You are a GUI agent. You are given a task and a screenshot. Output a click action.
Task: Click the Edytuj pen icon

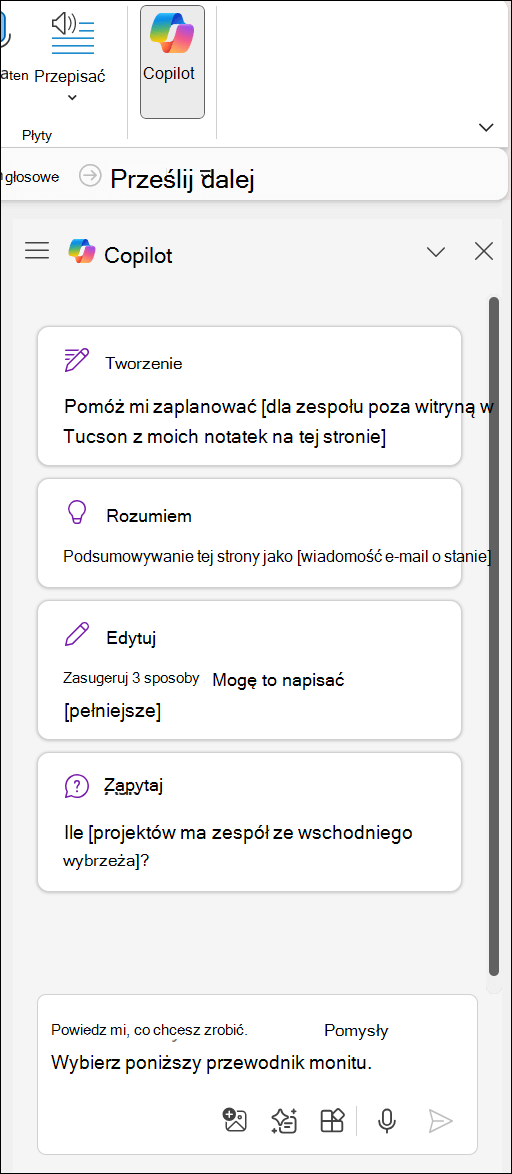(76, 635)
